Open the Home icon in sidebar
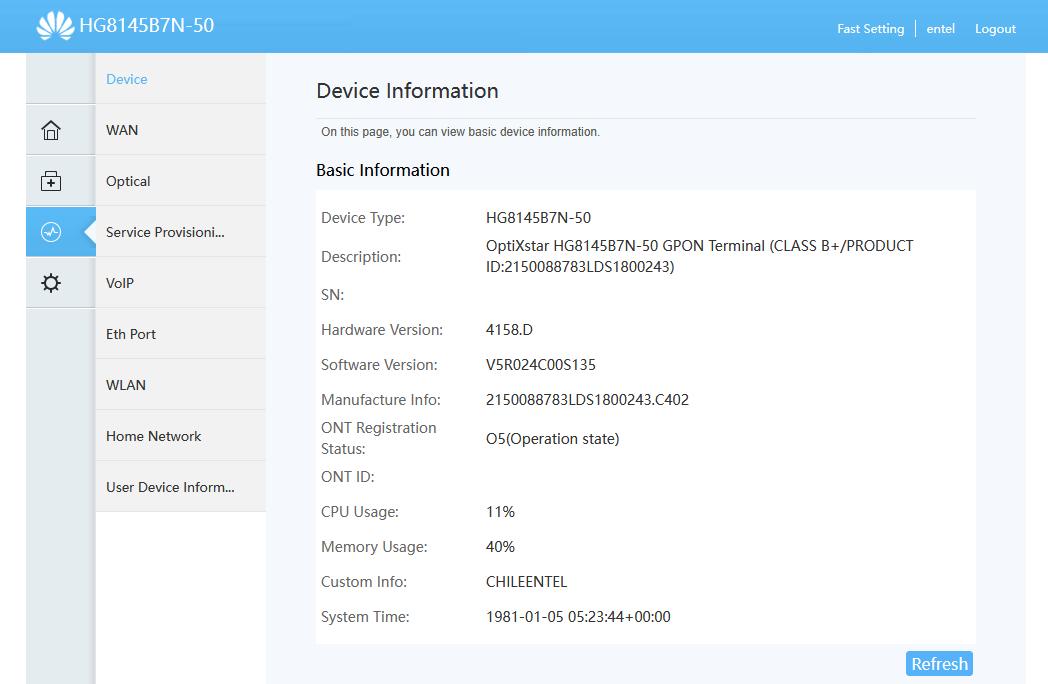This screenshot has width=1048, height=684. point(51,130)
